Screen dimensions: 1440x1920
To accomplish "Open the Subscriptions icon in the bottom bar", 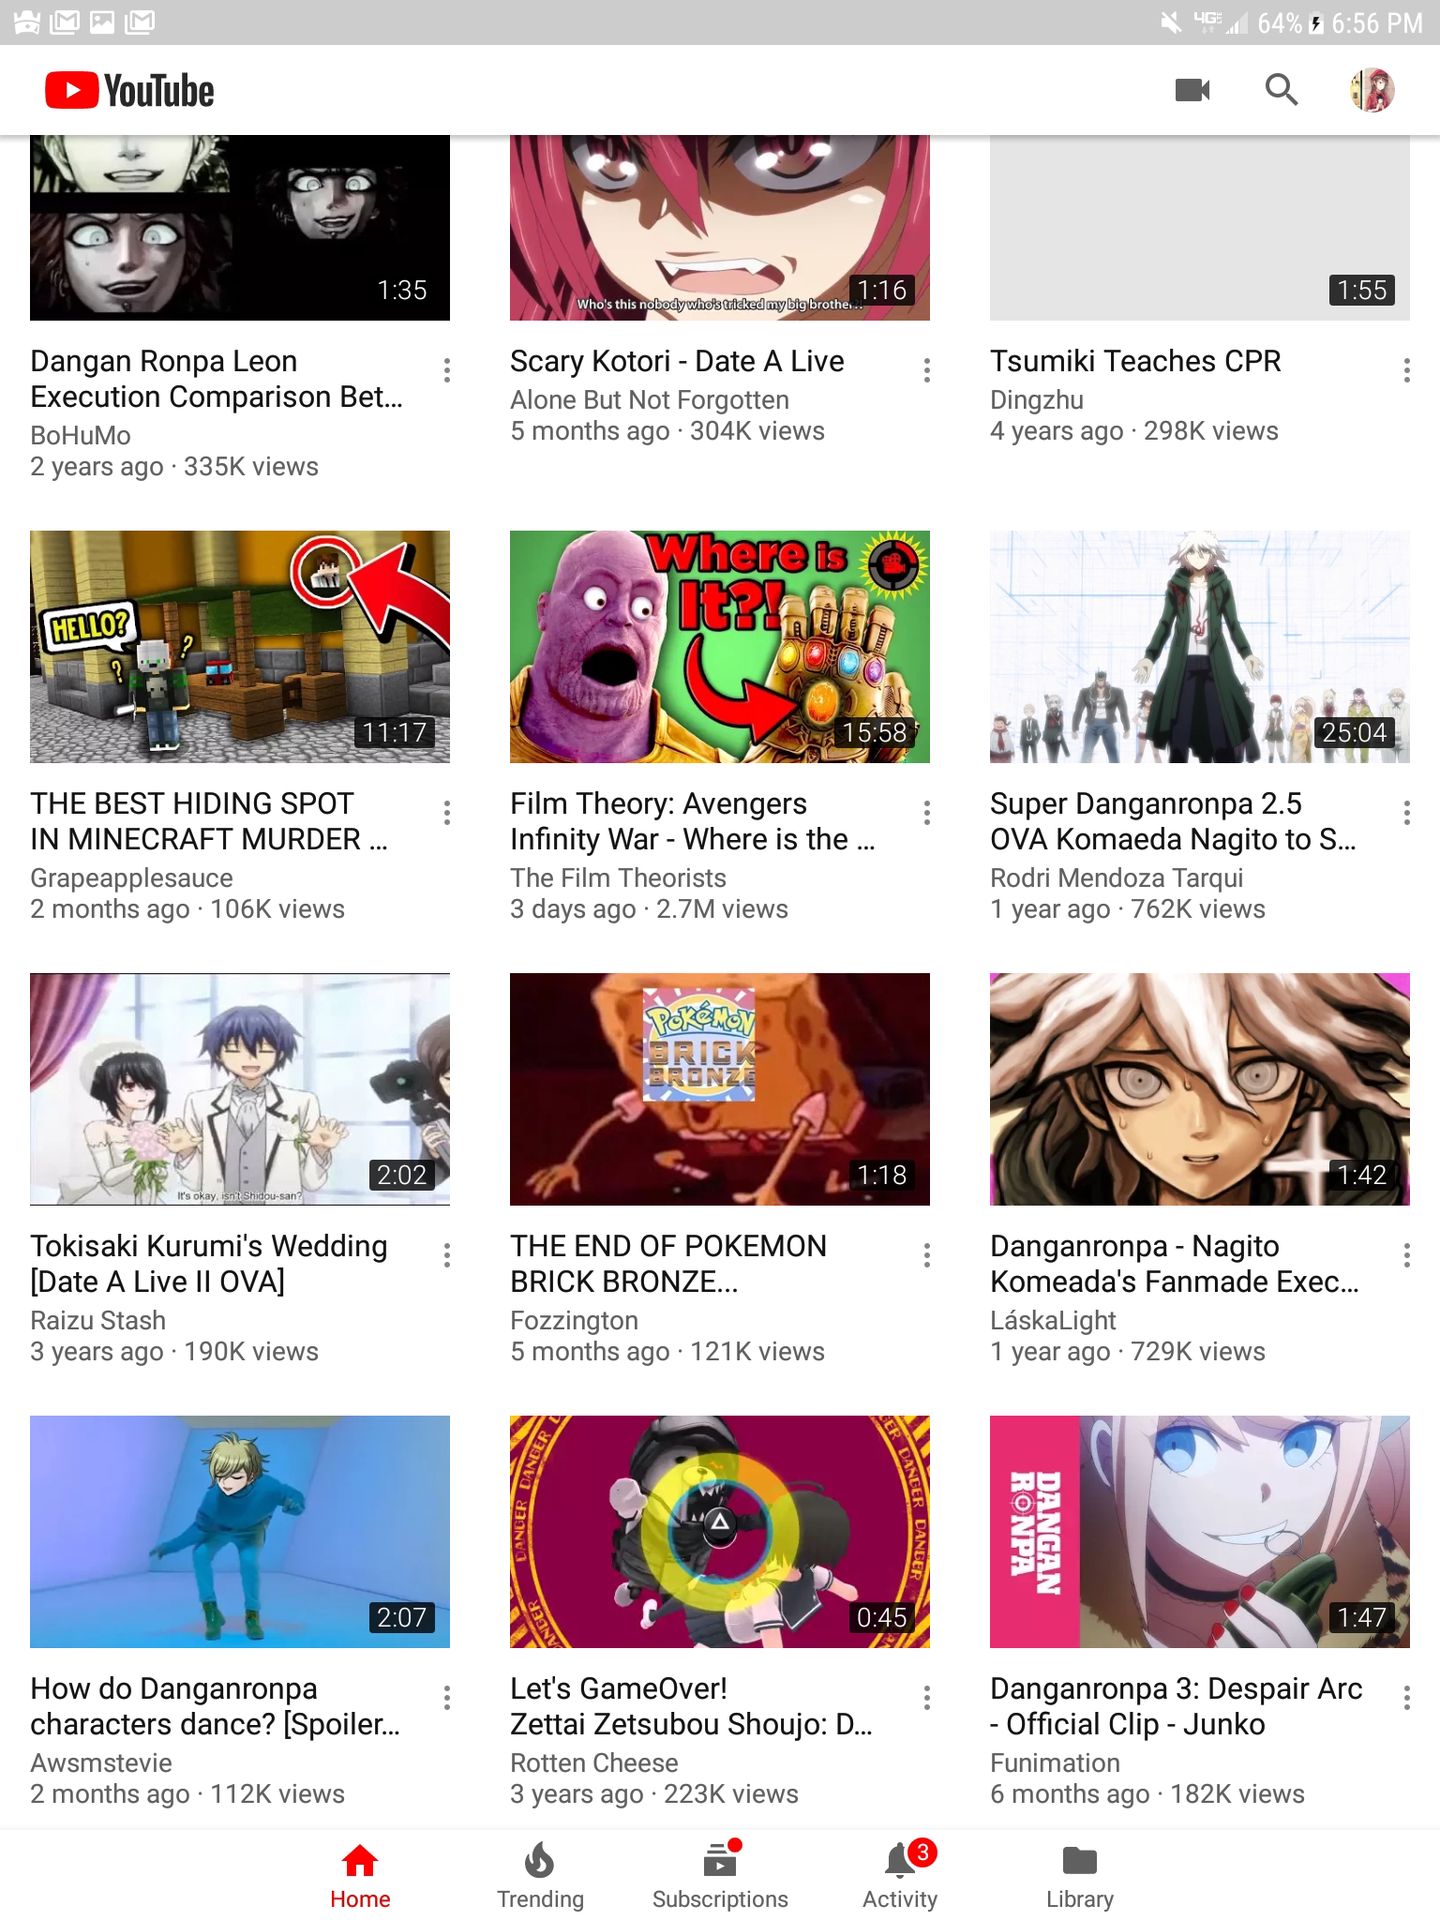I will coord(720,1861).
